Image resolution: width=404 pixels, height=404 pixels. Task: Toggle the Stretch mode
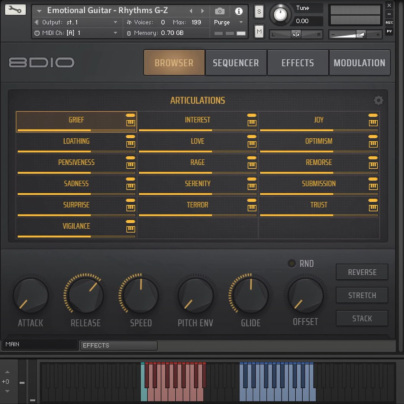(362, 295)
